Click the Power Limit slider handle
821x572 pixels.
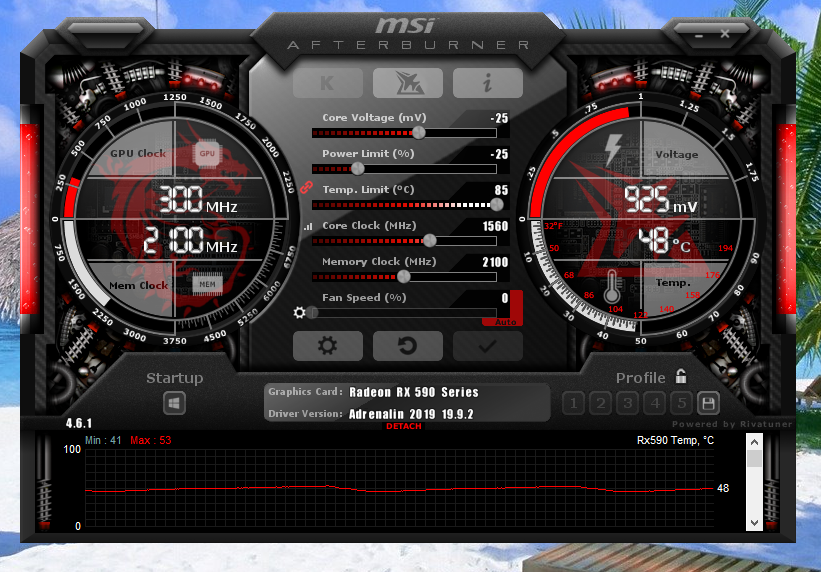click(358, 169)
